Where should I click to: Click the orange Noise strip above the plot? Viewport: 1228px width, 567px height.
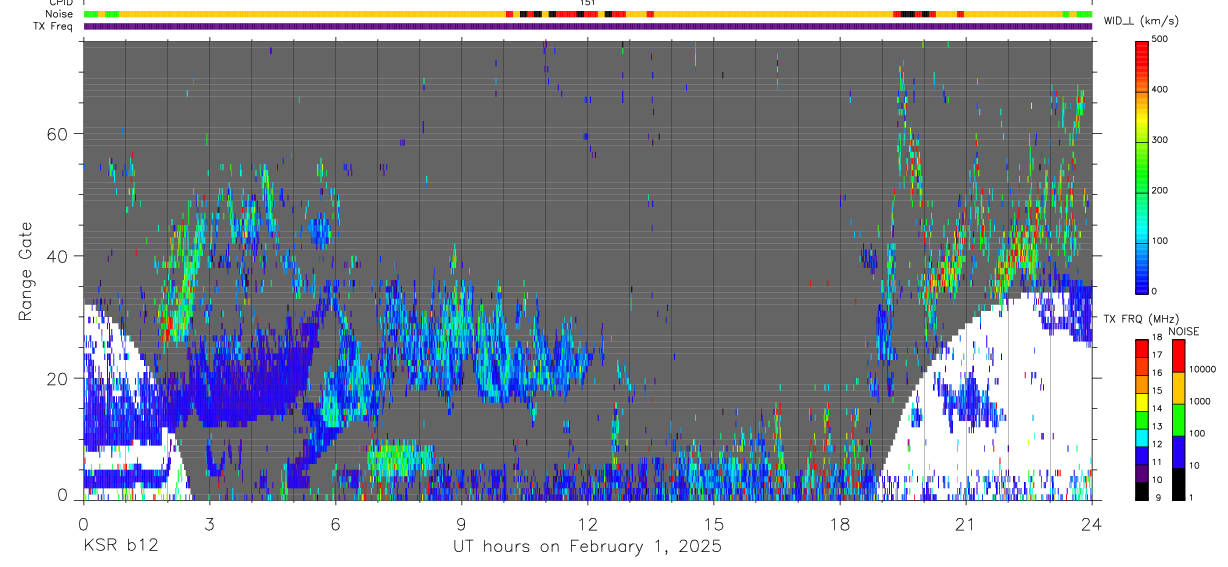click(588, 14)
